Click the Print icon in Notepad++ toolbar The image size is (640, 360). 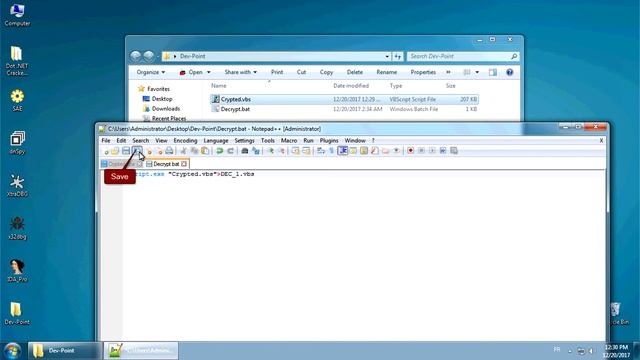tap(169, 151)
